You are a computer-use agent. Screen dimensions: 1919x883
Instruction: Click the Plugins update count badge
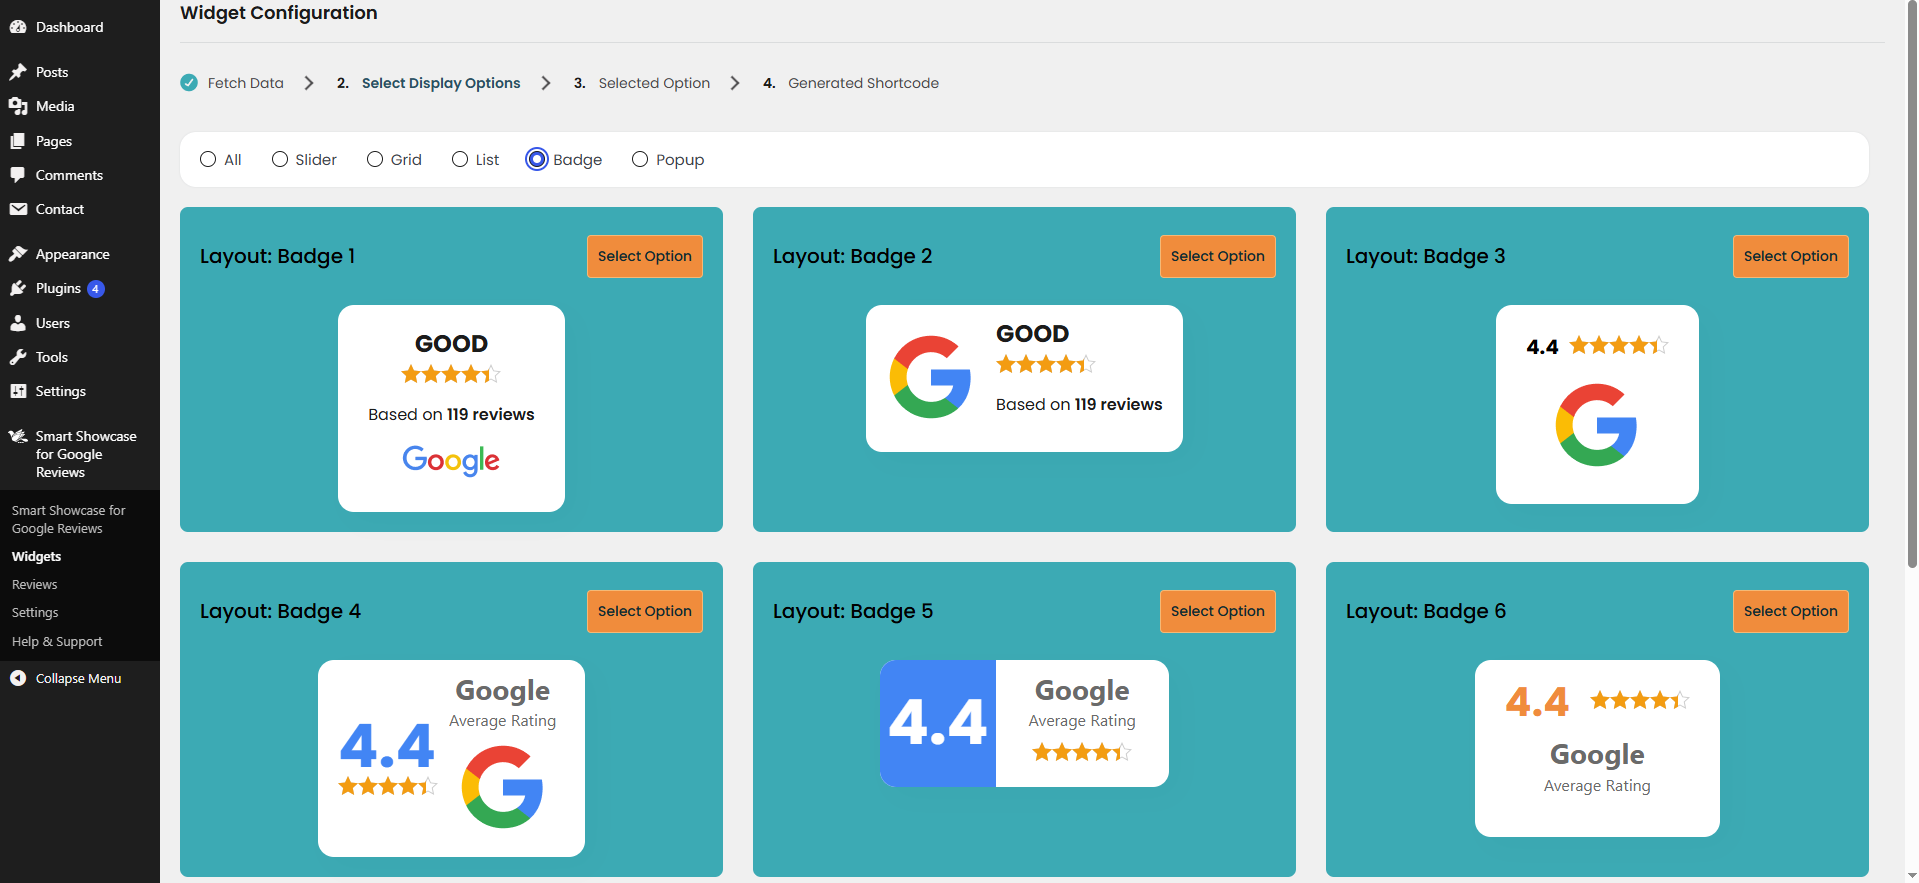(x=96, y=289)
